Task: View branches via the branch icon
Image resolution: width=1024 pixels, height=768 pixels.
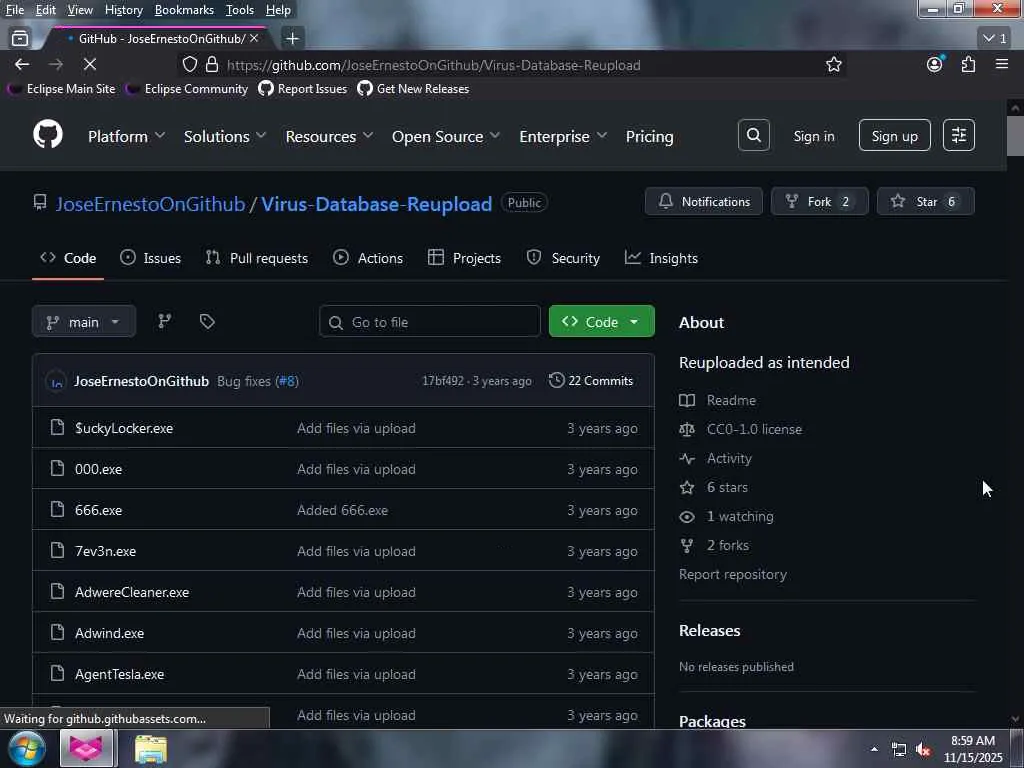Action: (x=165, y=321)
